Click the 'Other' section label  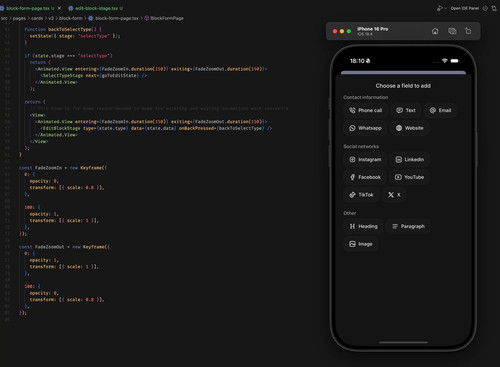point(350,213)
